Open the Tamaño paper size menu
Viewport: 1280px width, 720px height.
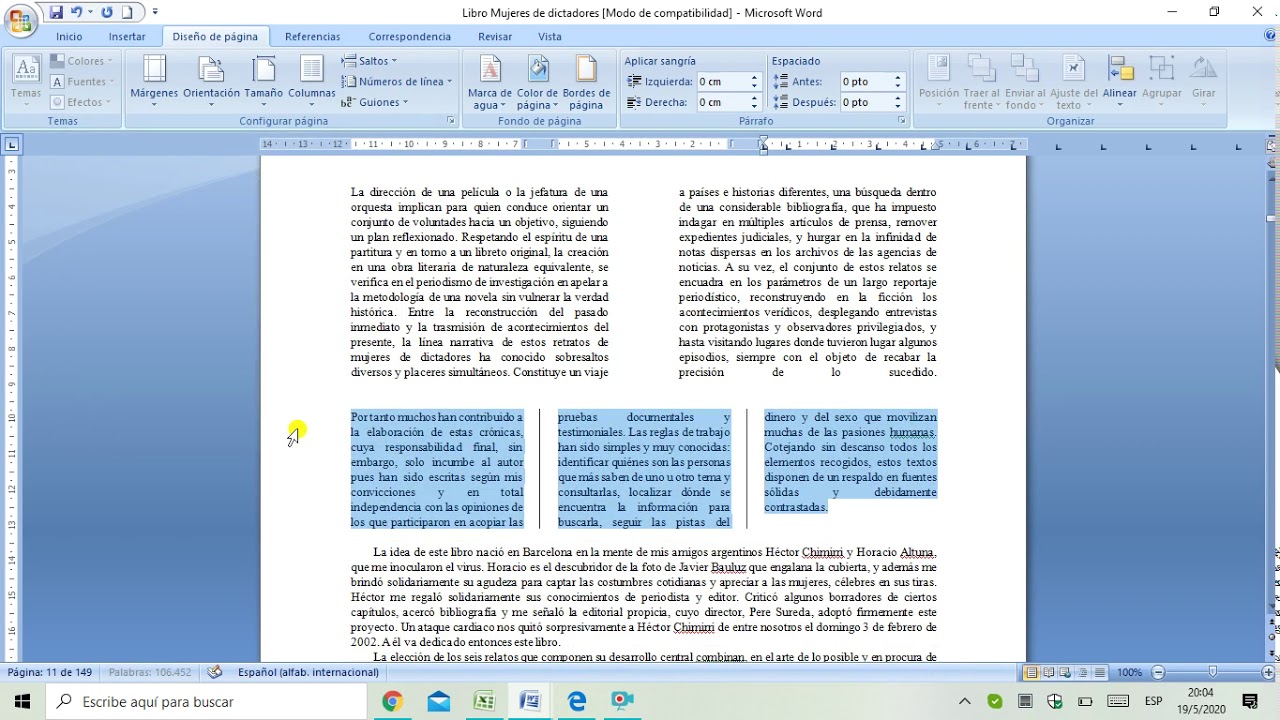[x=264, y=81]
